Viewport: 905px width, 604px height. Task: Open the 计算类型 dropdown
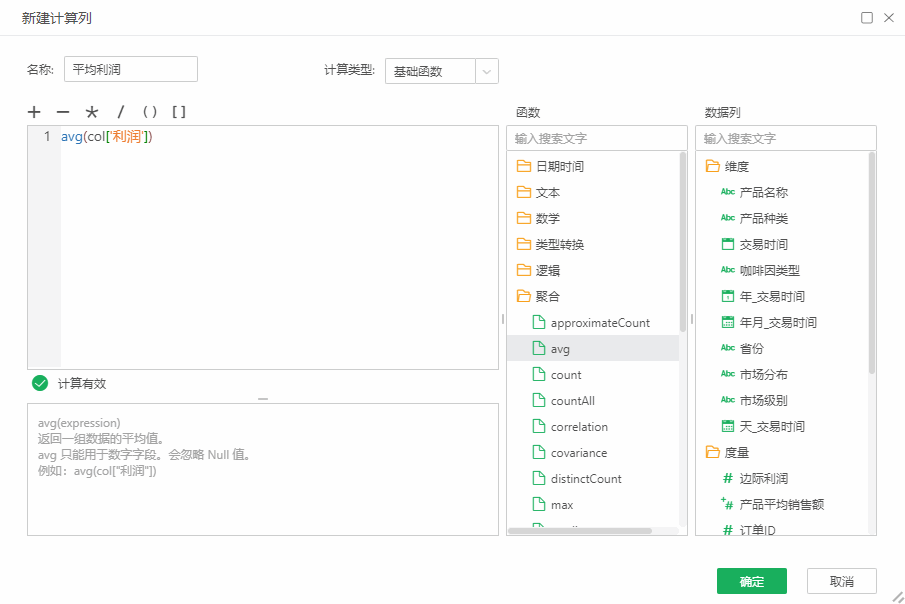pos(486,71)
